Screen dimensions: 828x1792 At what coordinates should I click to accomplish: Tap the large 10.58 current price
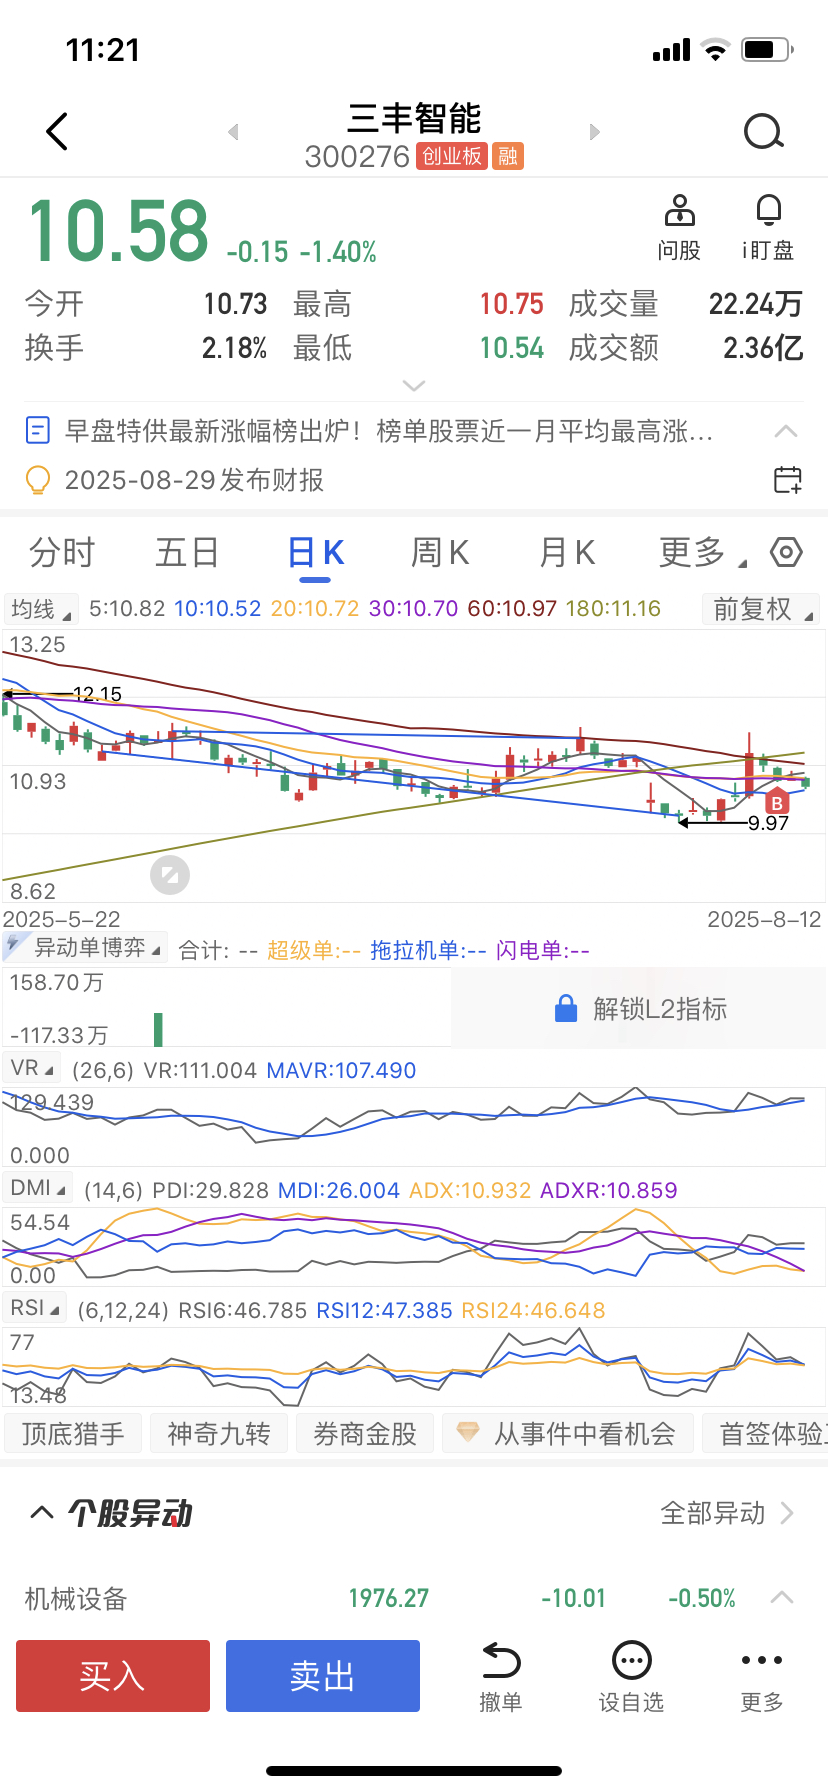point(118,231)
